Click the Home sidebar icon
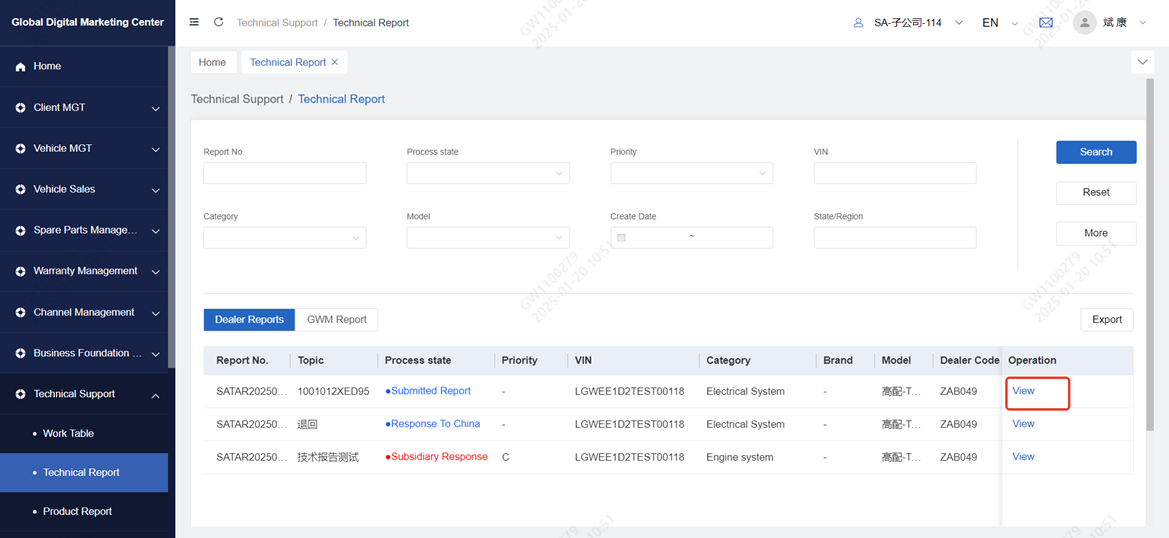This screenshot has width=1169, height=538. pos(20,67)
